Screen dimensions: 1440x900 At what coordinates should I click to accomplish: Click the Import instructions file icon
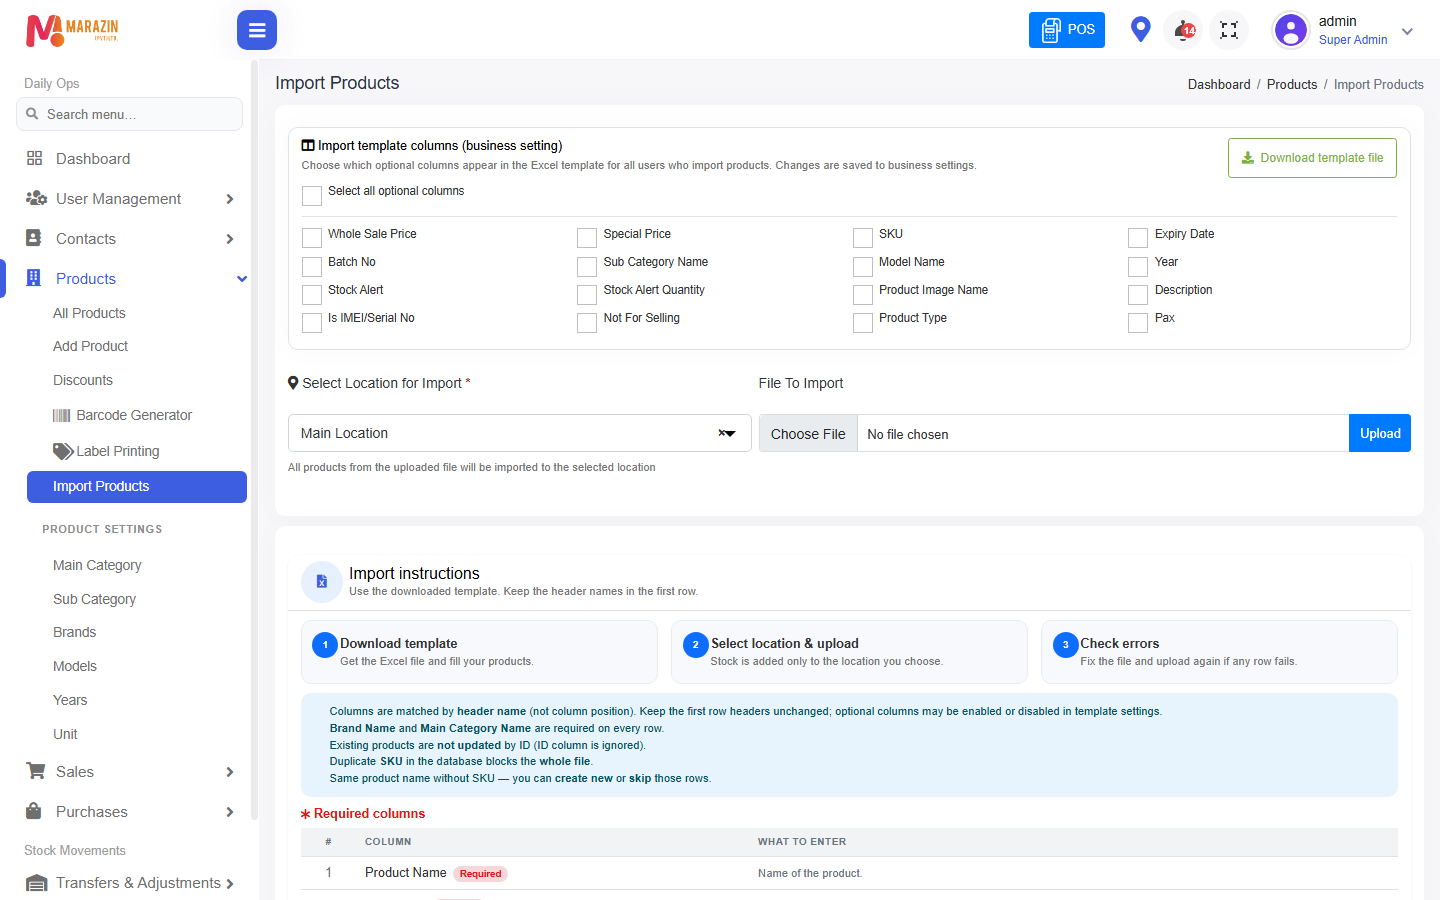click(321, 581)
